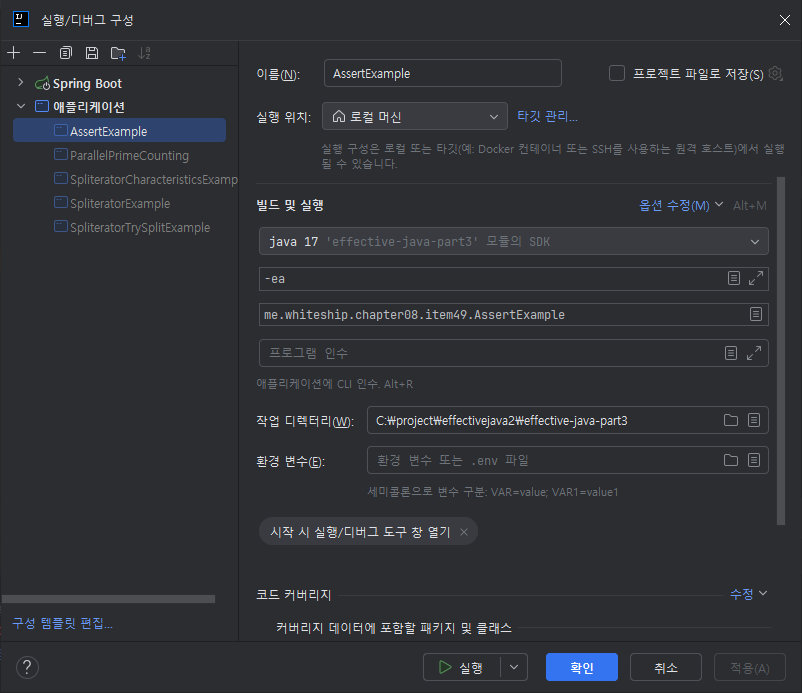Click the remove configuration minus icon

[39, 53]
